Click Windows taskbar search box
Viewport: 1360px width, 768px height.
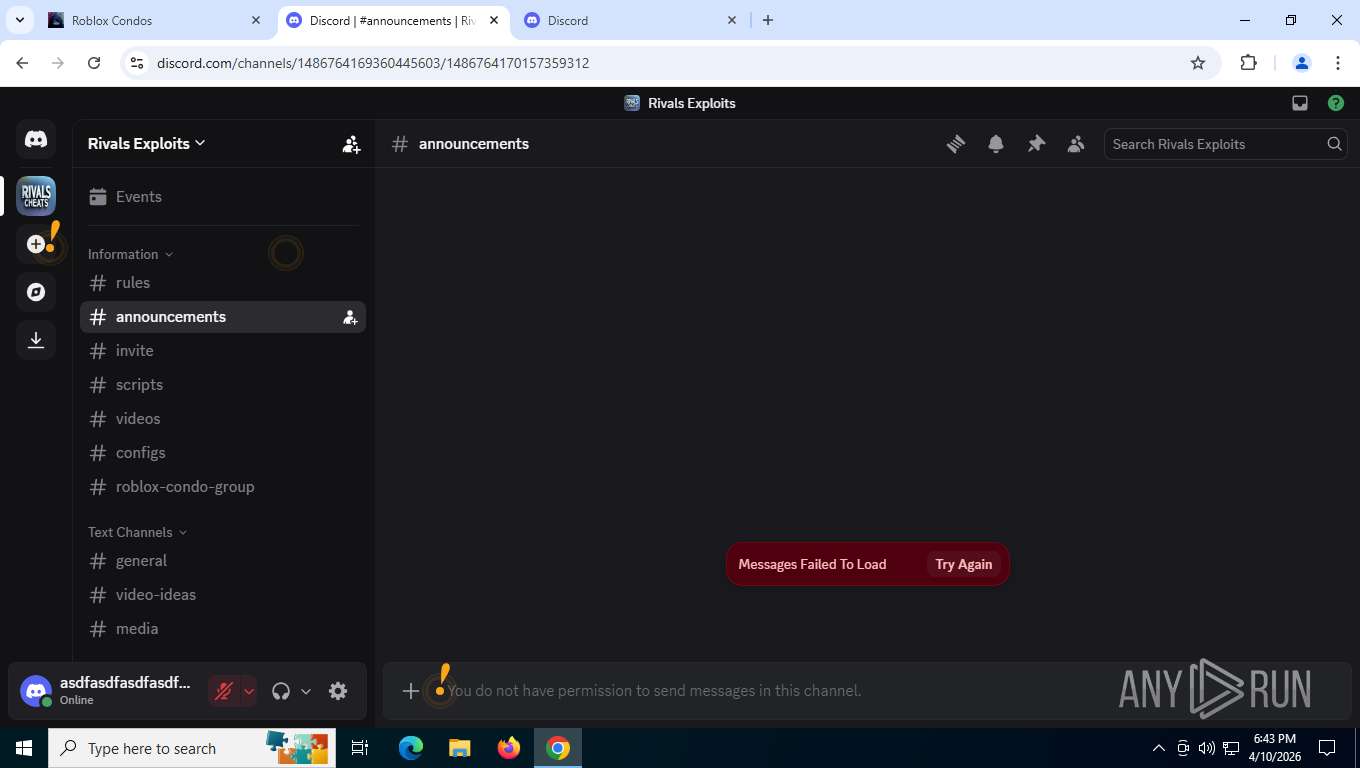pyautogui.click(x=190, y=748)
